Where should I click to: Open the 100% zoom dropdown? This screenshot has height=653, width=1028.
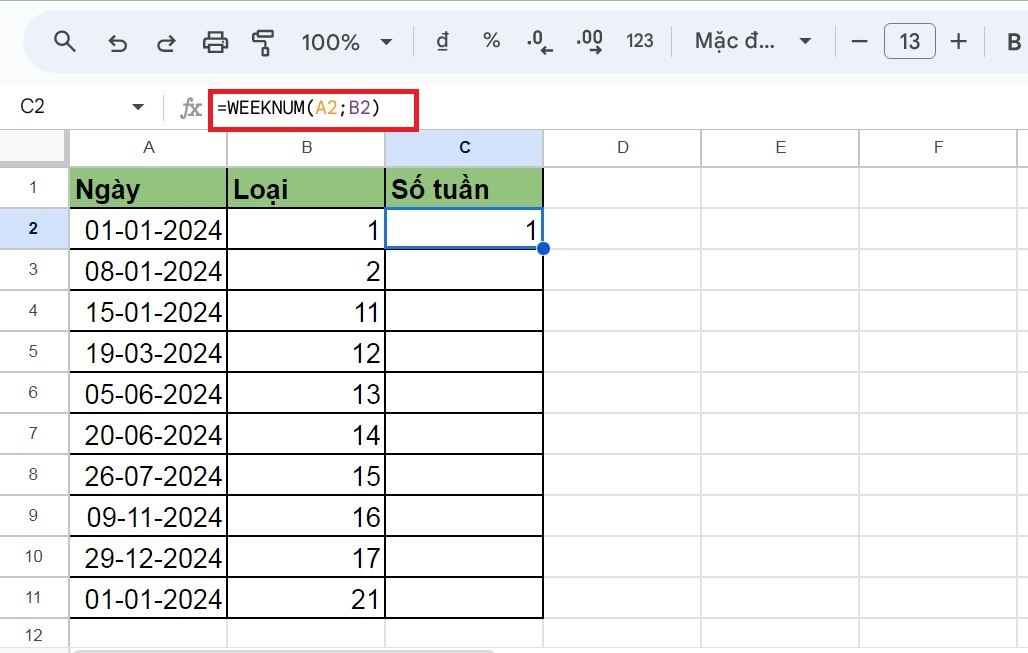tap(347, 43)
